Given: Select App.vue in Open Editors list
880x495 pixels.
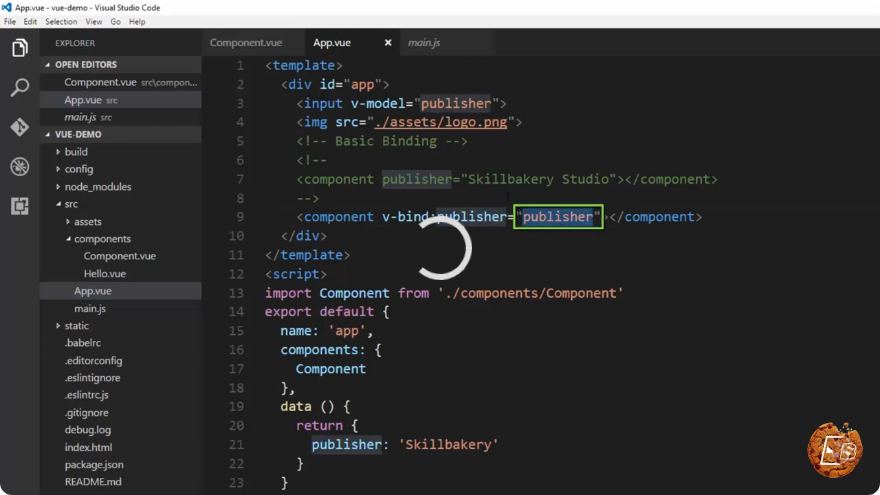Looking at the screenshot, I should pos(121,100).
